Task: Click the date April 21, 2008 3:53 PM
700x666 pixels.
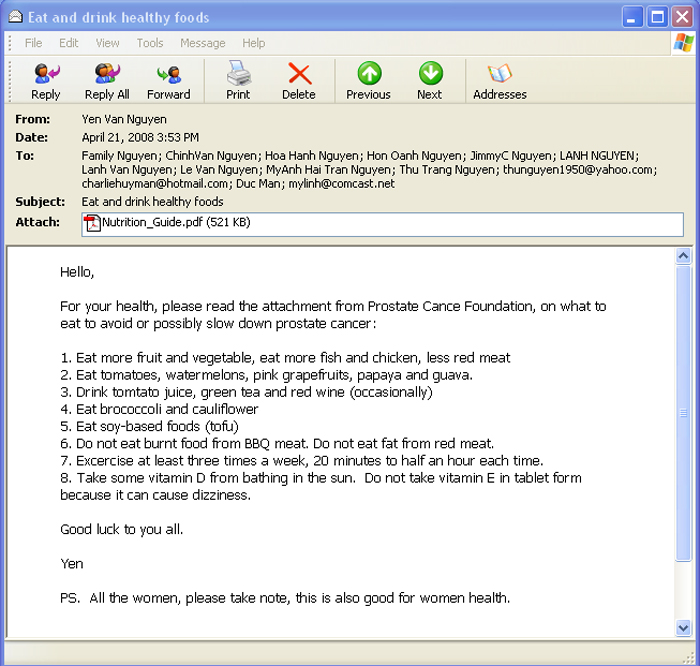Action: pyautogui.click(x=140, y=137)
